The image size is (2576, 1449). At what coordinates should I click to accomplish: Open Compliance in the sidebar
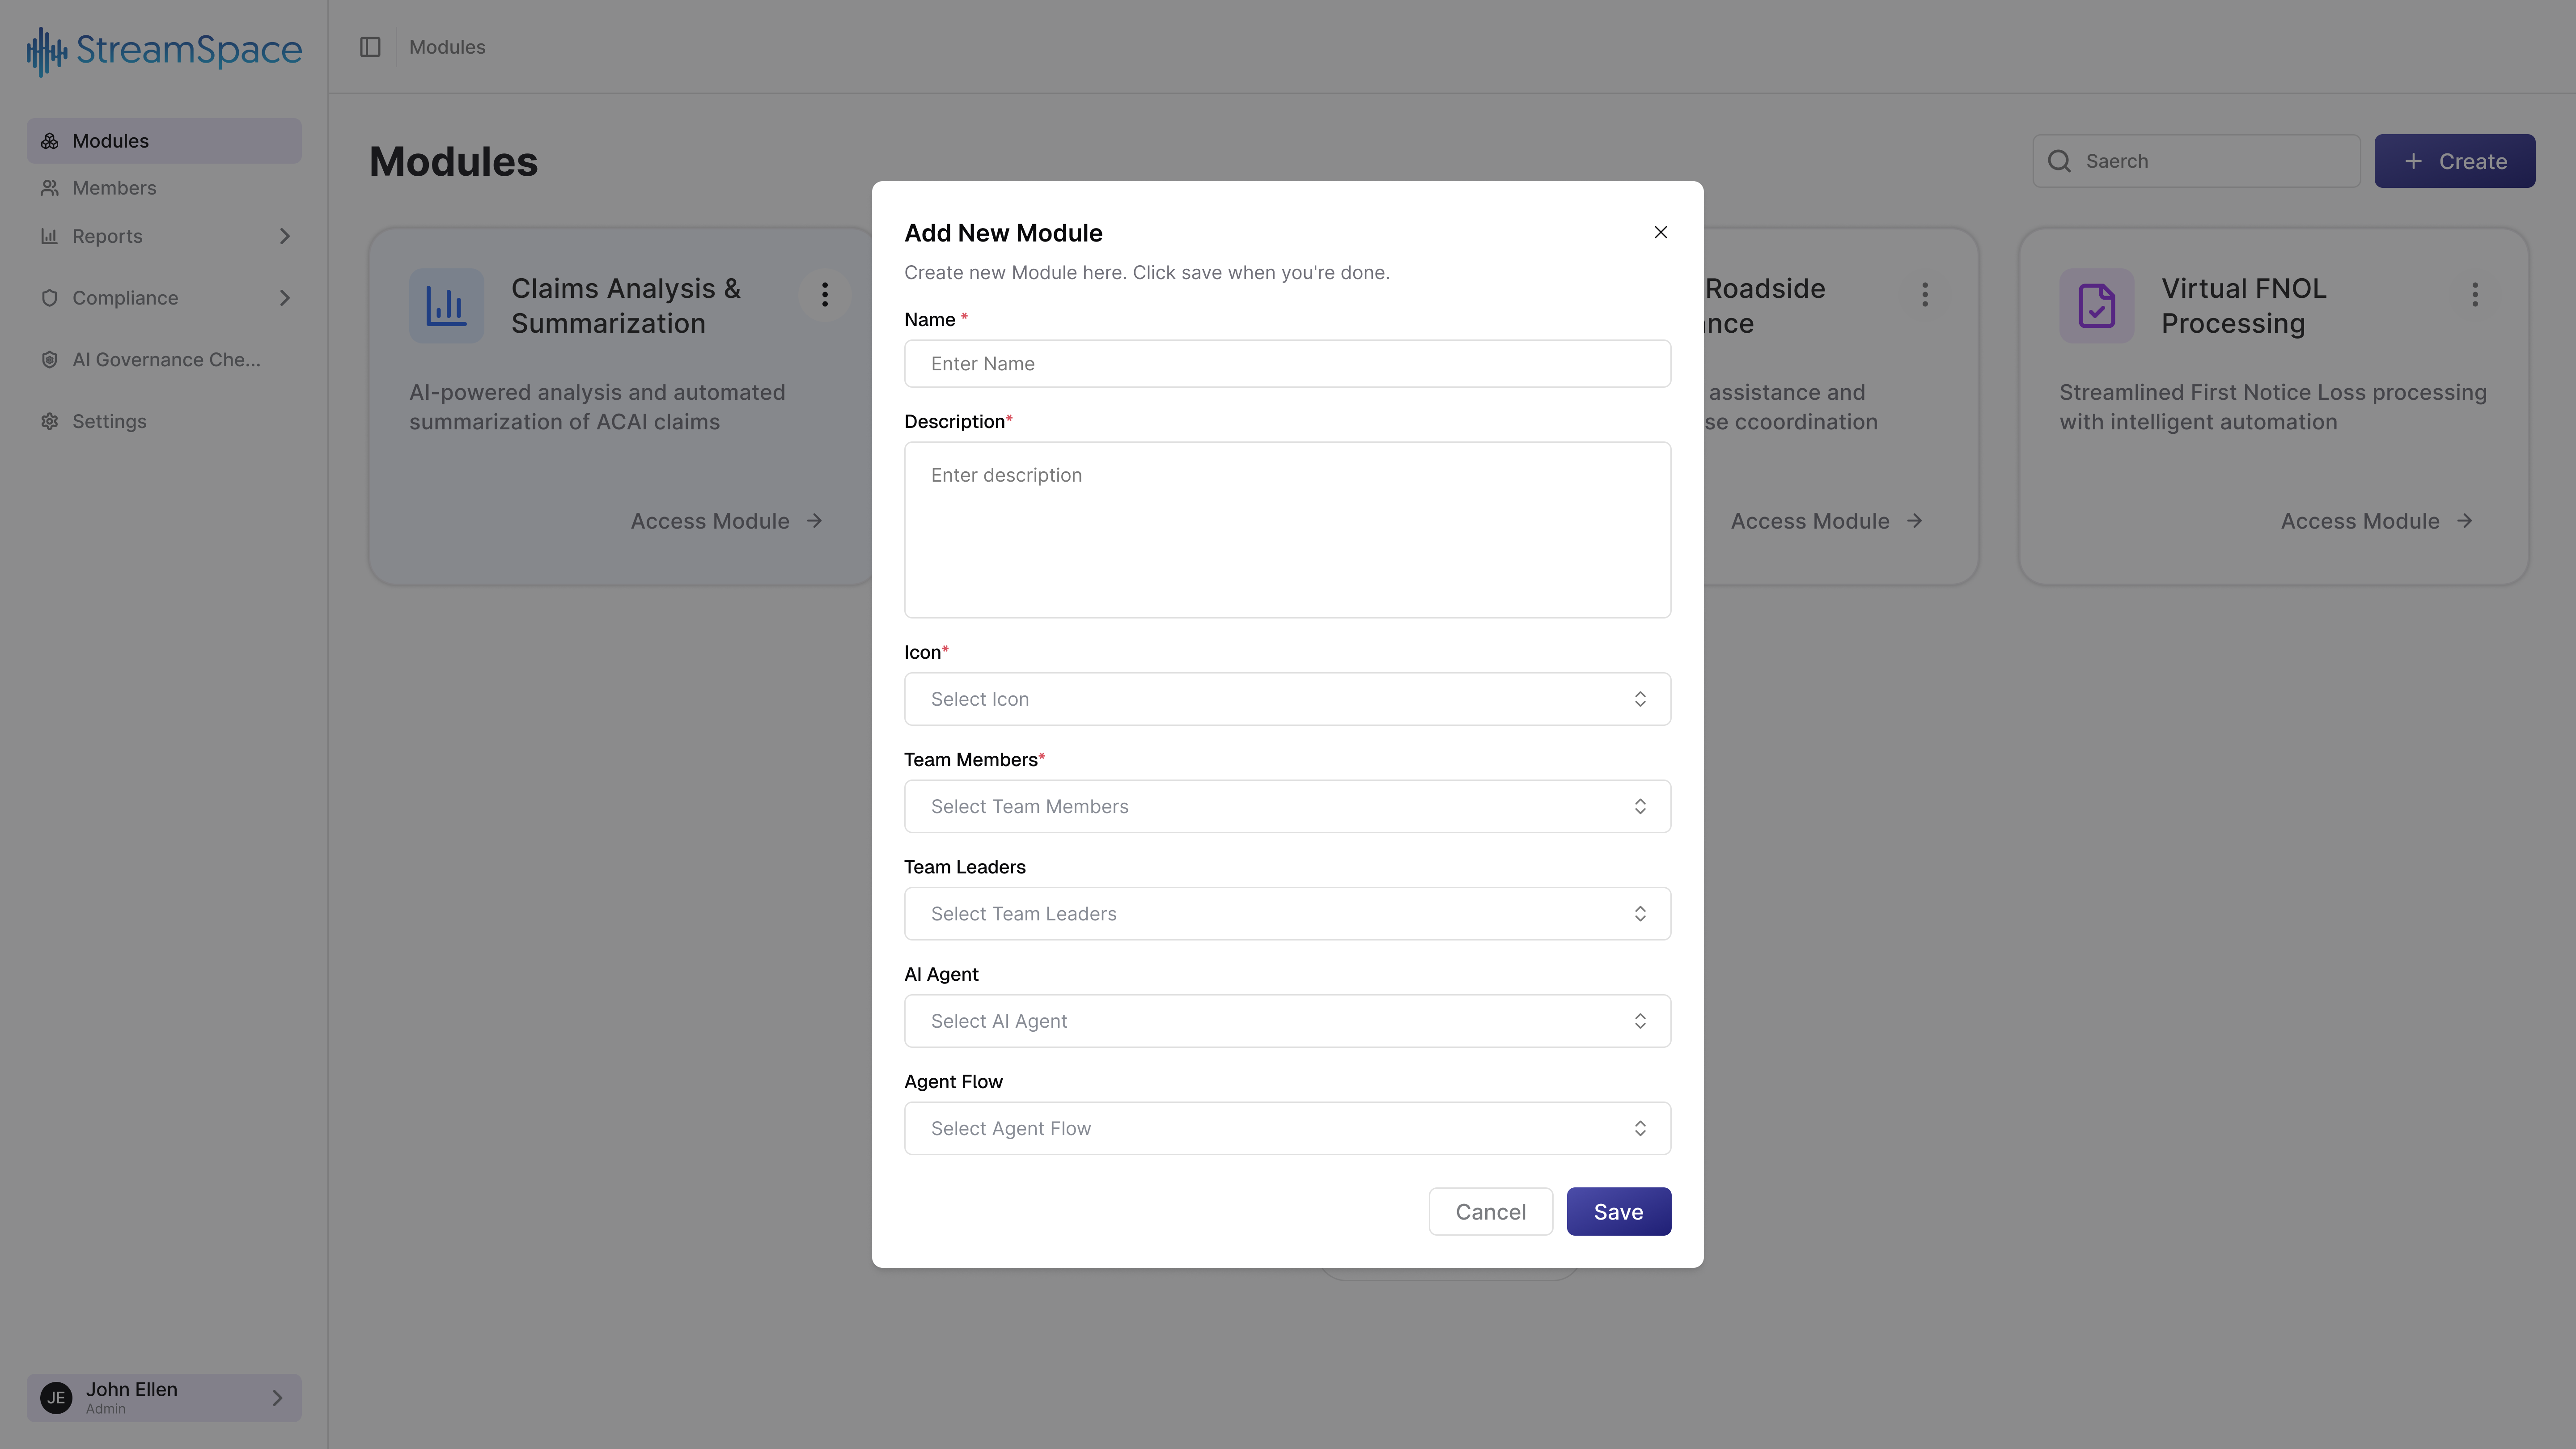pos(164,298)
